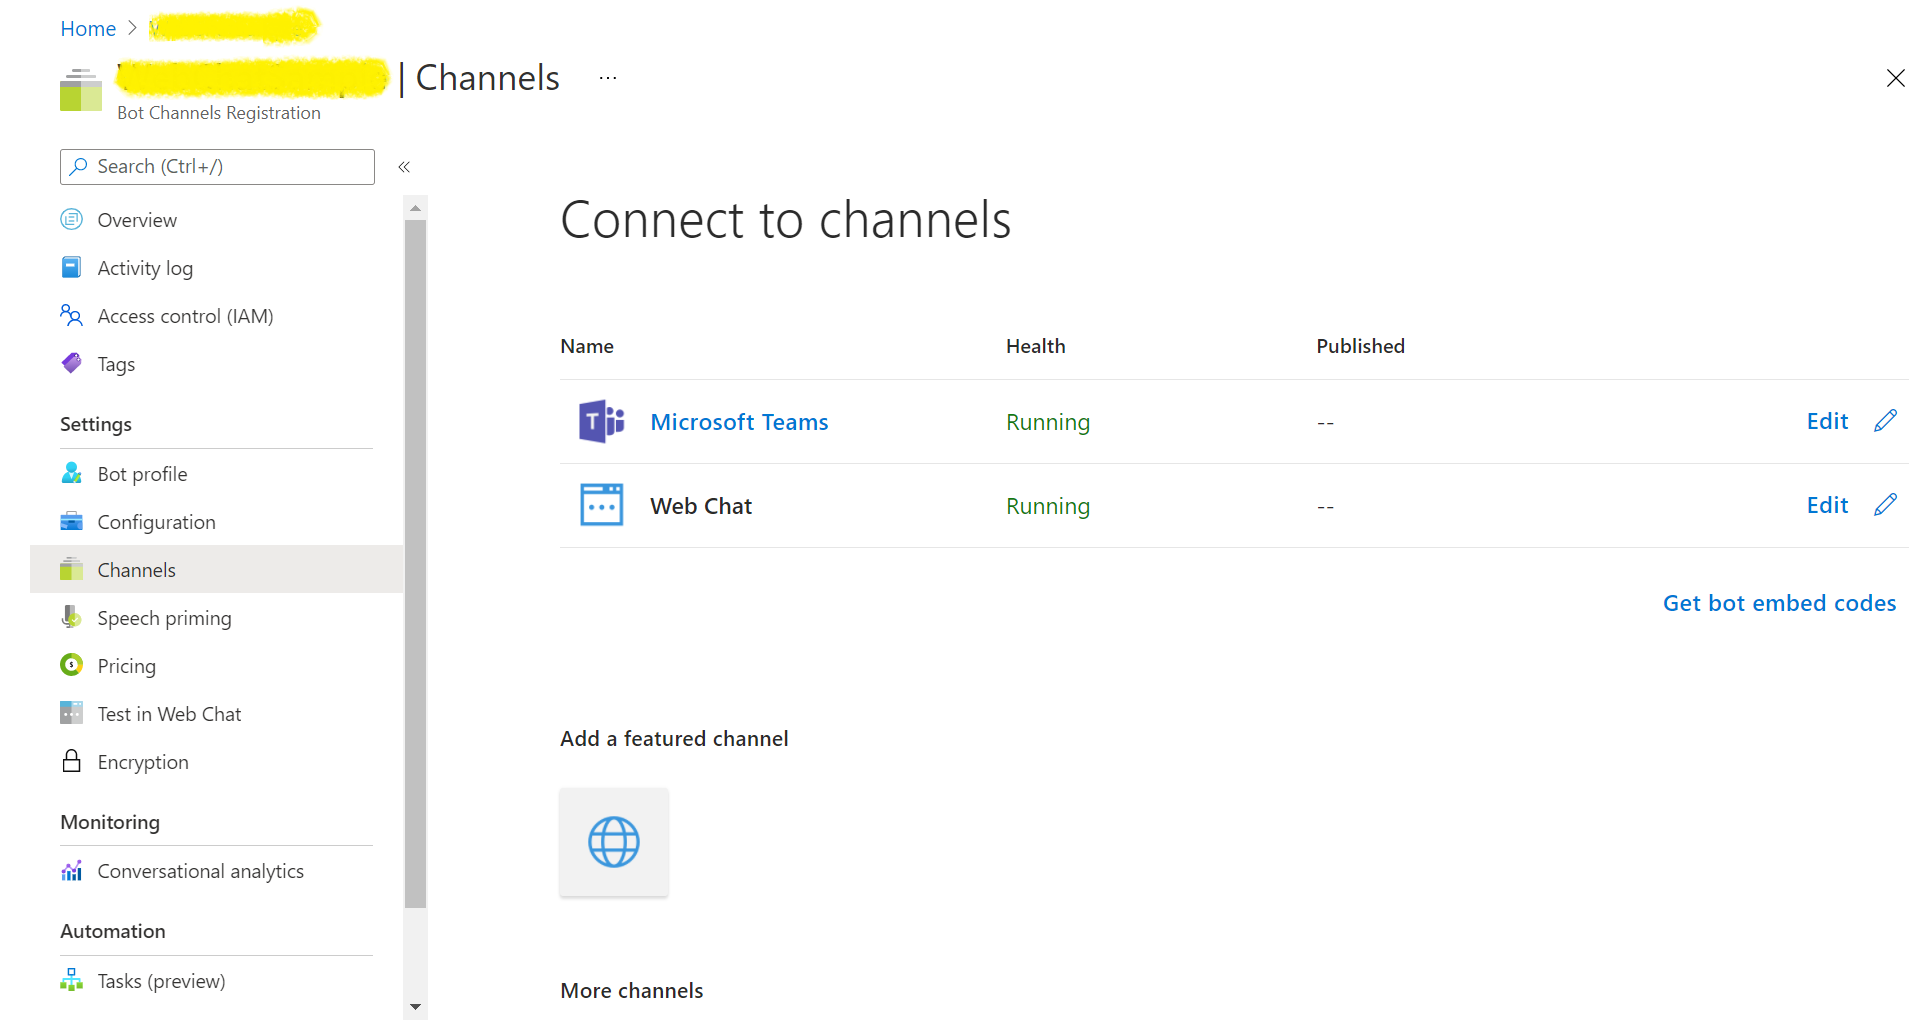Collapse the sidebar with double-chevron button
This screenshot has width=1920, height=1025.
pos(404,167)
